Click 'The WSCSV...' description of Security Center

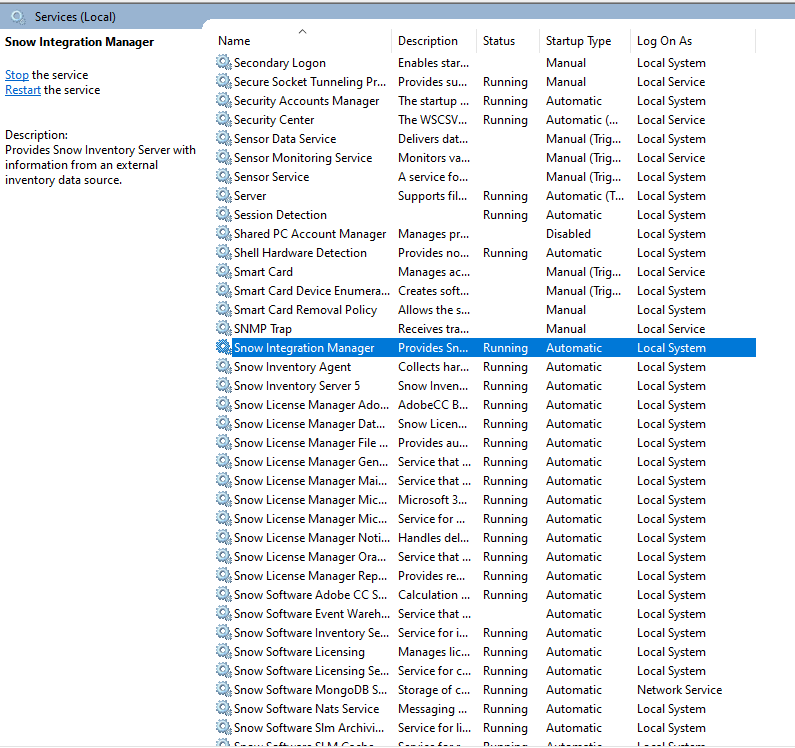[x=432, y=120]
